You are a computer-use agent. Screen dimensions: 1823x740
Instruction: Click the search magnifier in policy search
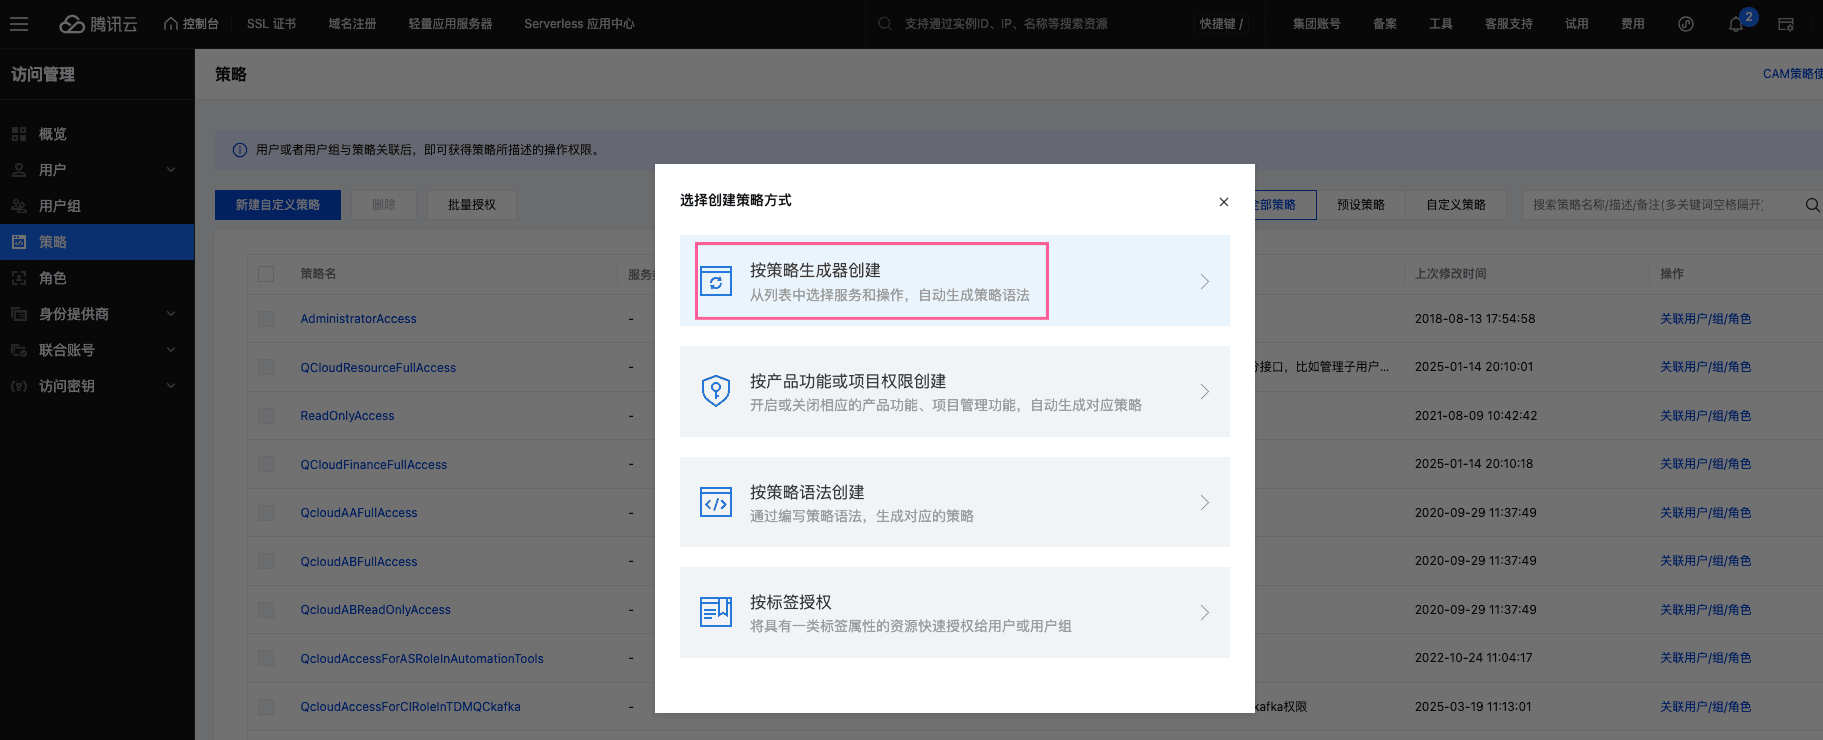click(1812, 205)
